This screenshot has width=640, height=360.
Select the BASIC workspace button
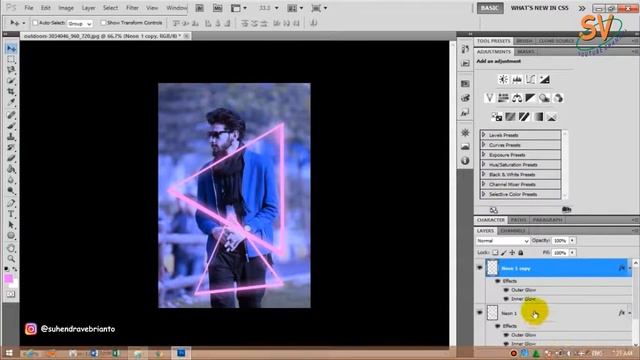pos(490,8)
